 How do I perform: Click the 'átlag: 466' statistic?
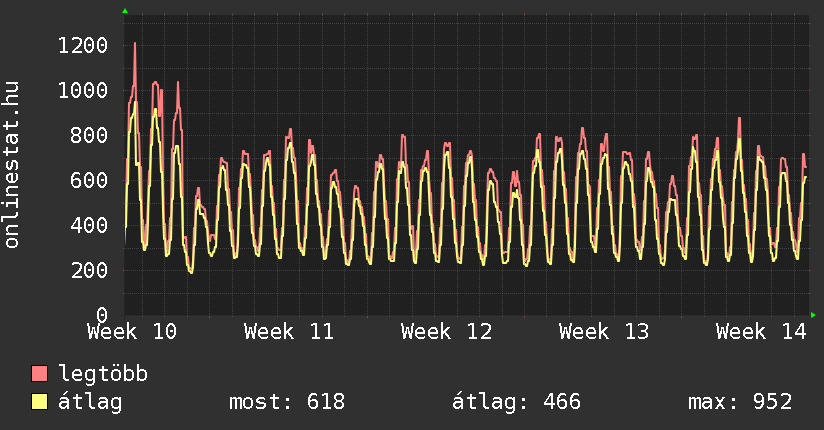click(x=517, y=402)
